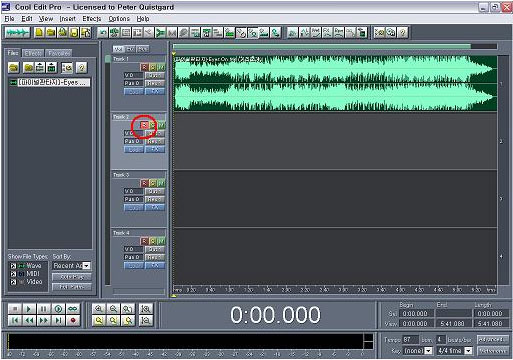
Task: Open the View menu
Action: pos(46,19)
